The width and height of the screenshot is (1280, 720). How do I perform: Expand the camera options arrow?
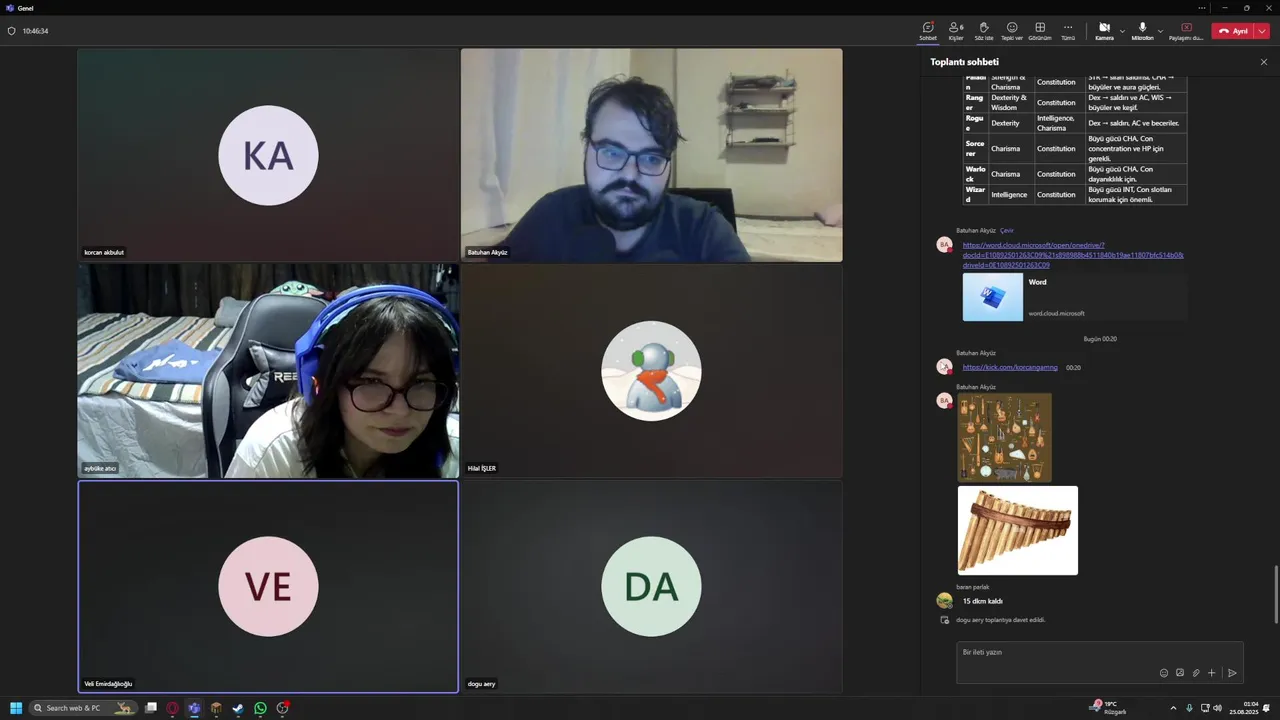[x=1122, y=31]
